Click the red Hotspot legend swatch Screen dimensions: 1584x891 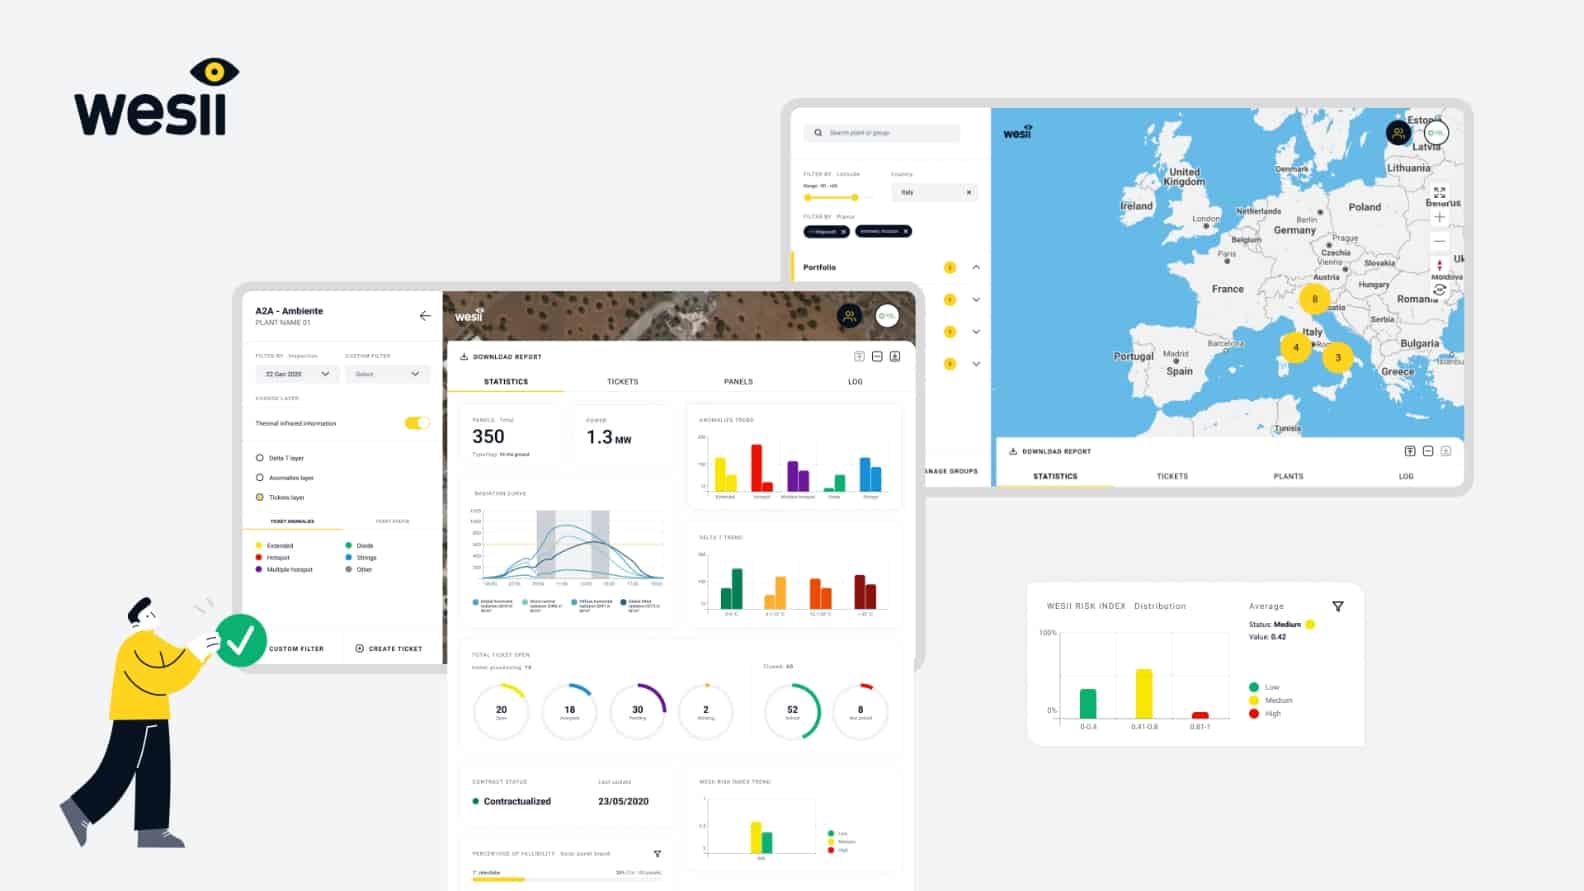[259, 558]
